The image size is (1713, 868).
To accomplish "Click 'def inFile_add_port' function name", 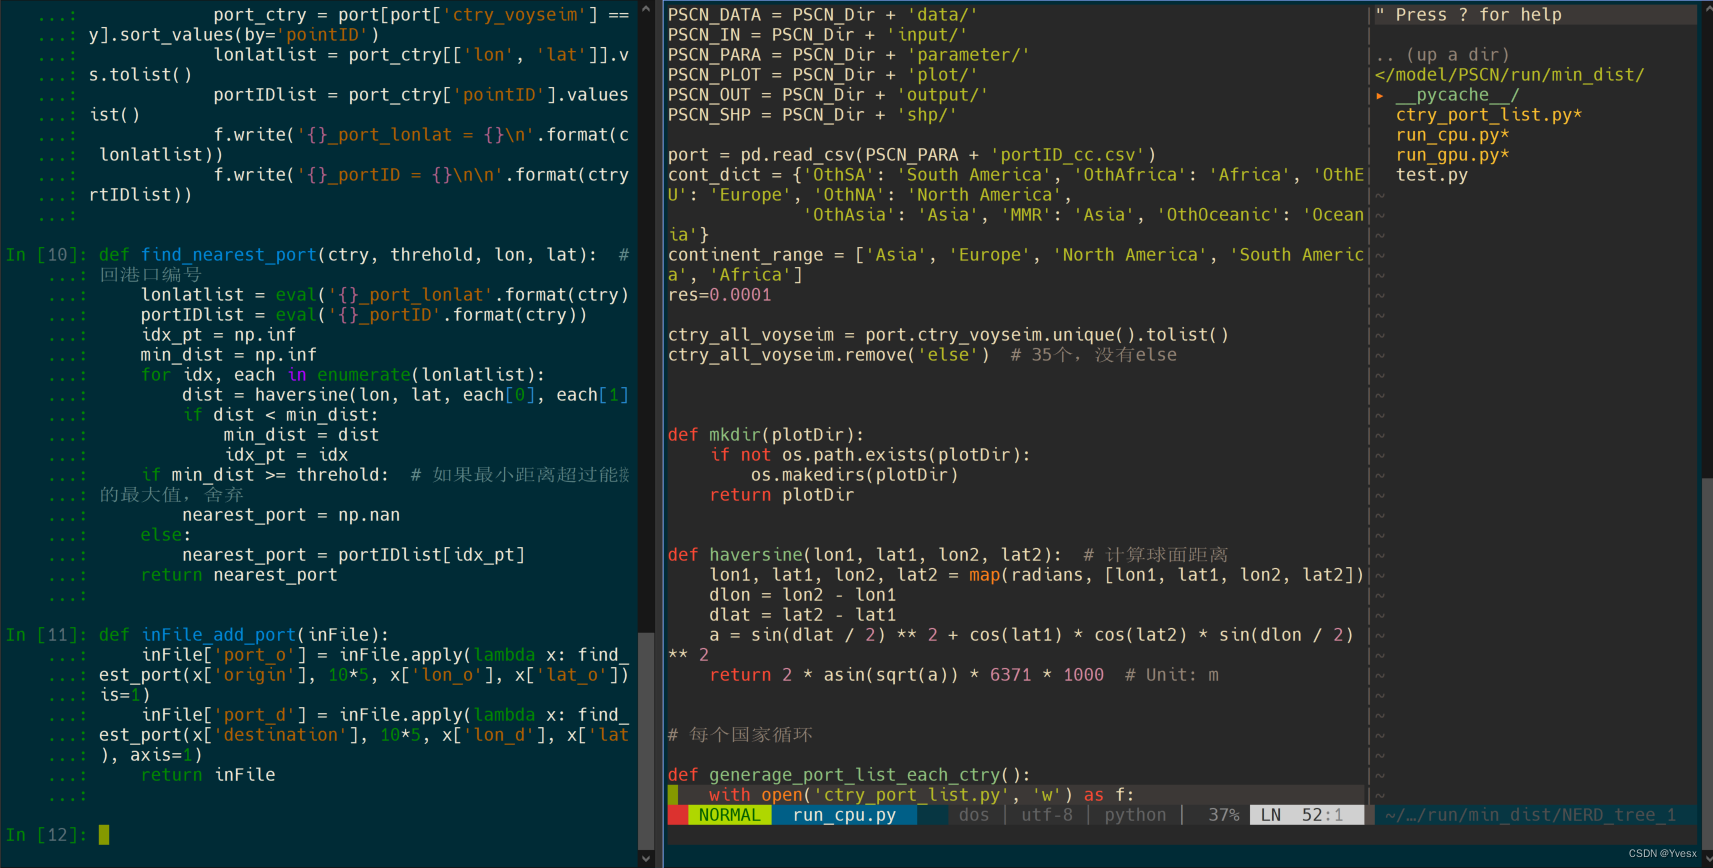I will click(219, 635).
